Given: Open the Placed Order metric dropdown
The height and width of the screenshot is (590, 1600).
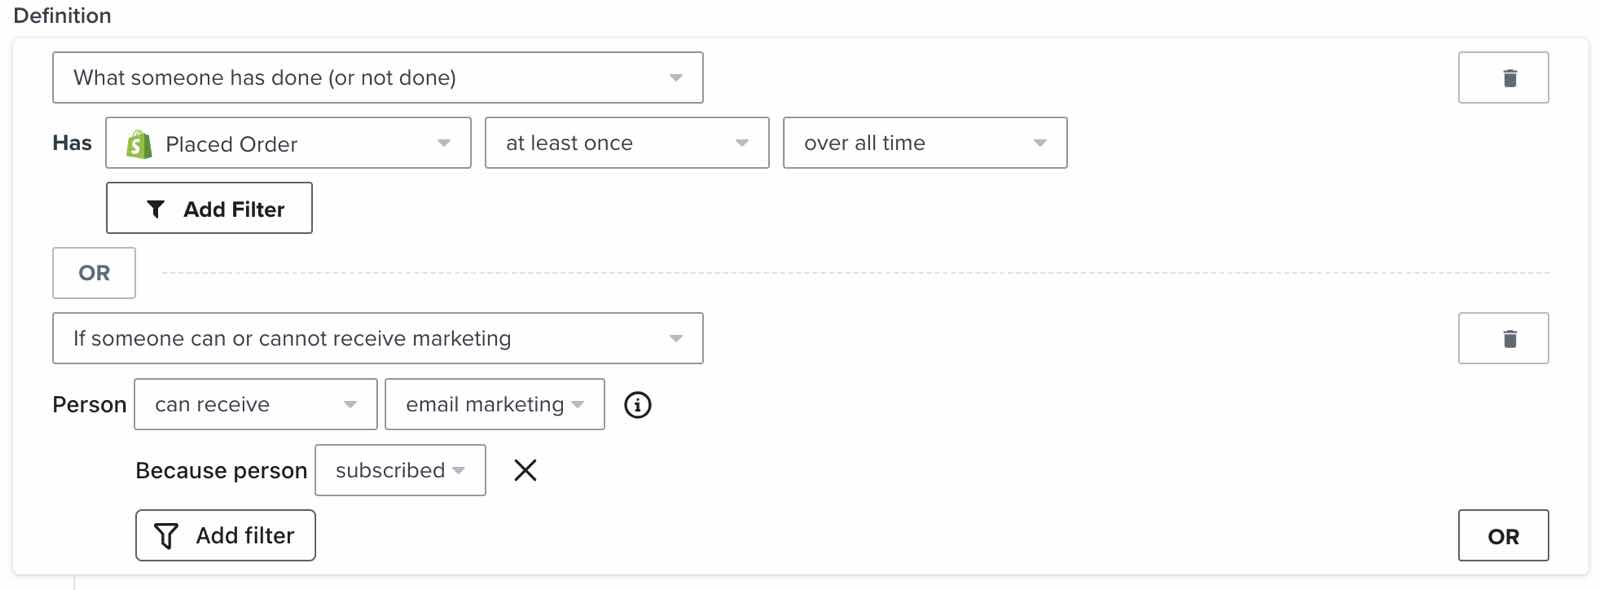Looking at the screenshot, I should [288, 143].
